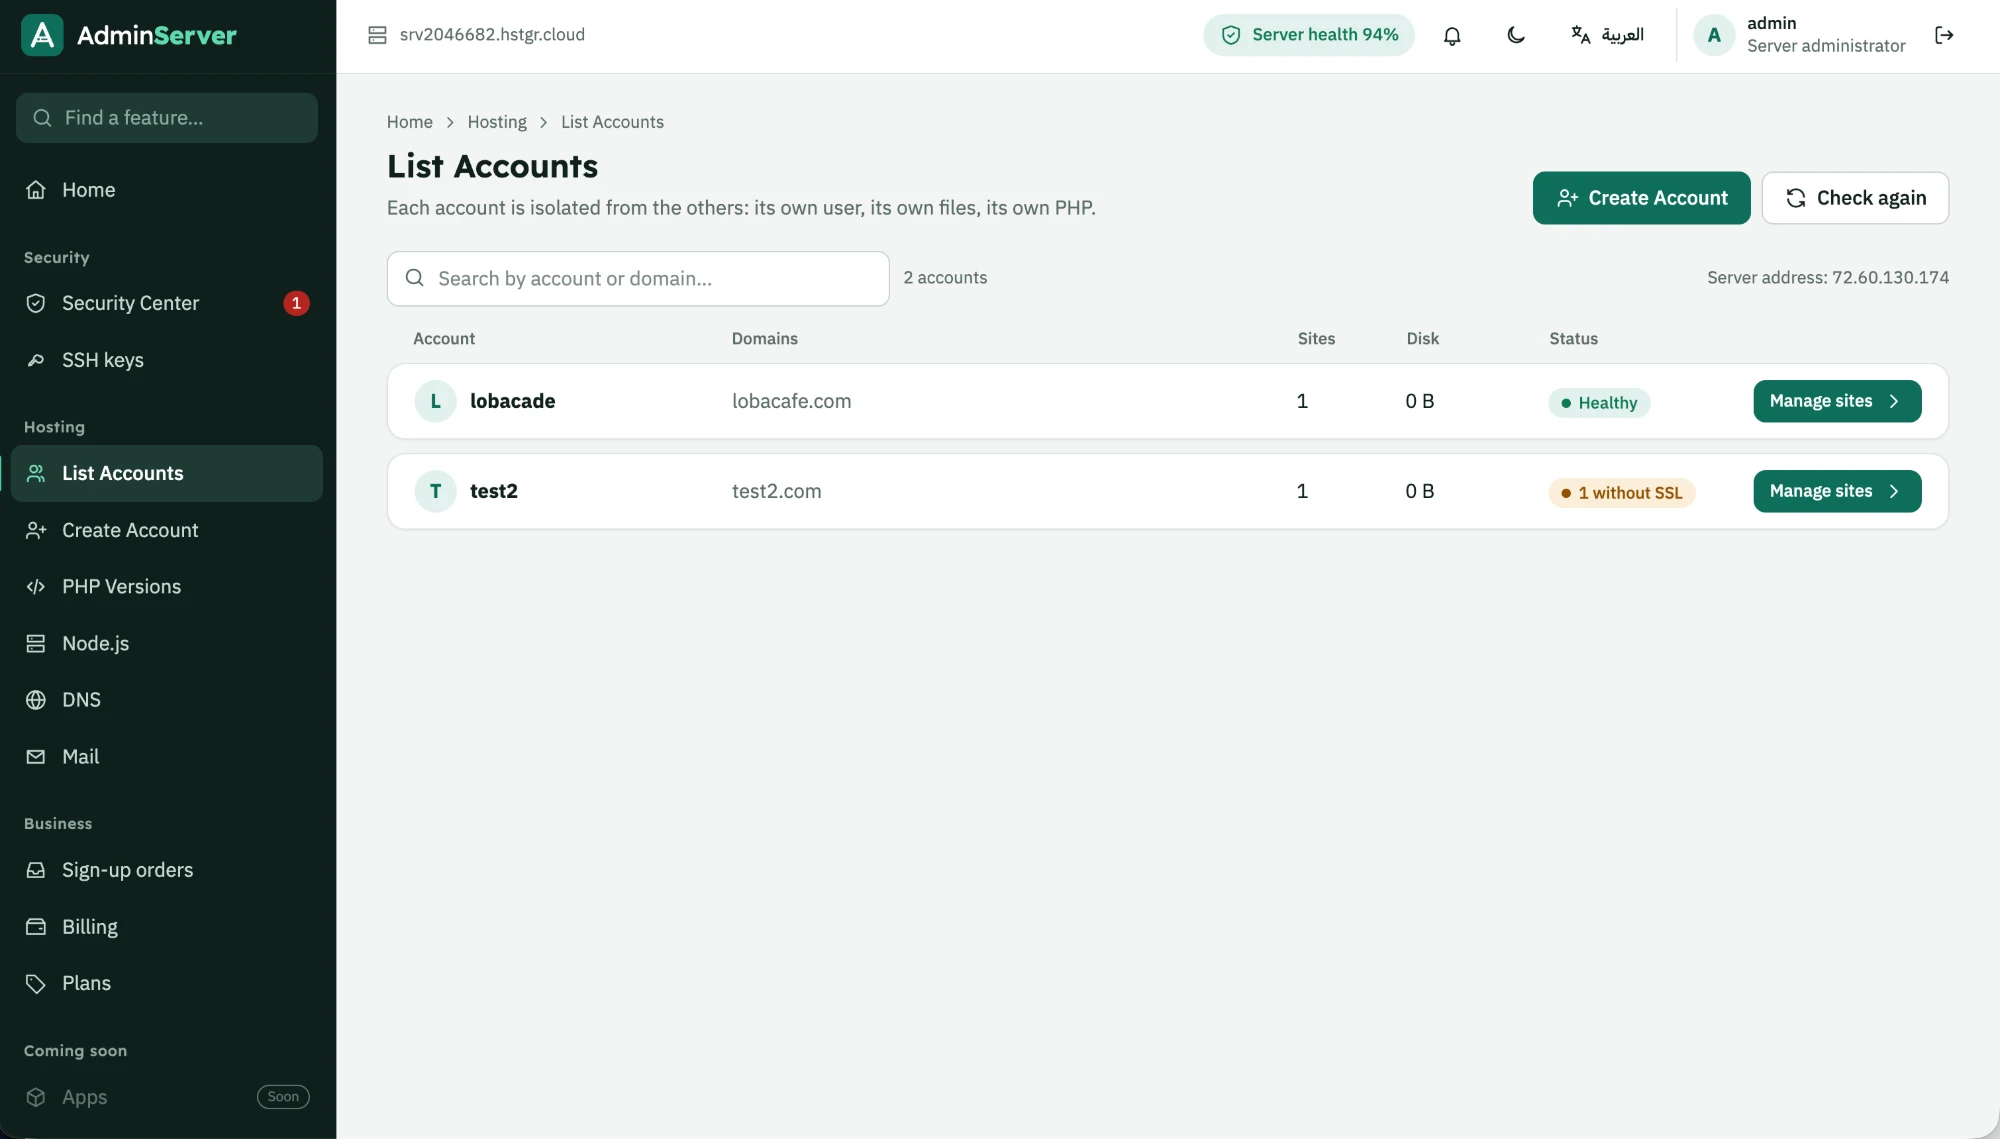
Task: Click the green Create Account button
Action: [1642, 198]
